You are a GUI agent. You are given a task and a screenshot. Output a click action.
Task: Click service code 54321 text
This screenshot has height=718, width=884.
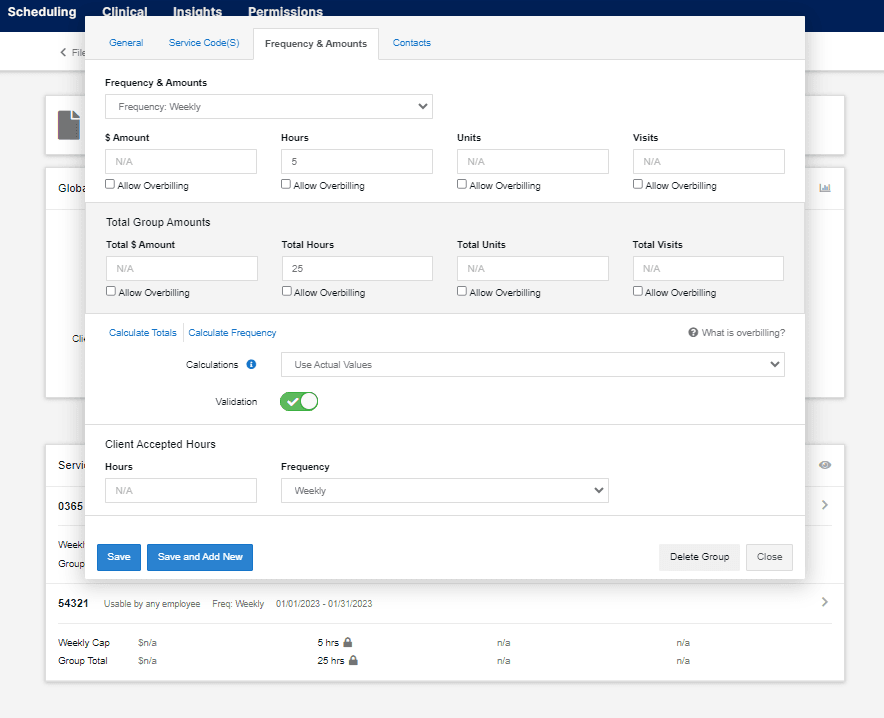[73, 603]
